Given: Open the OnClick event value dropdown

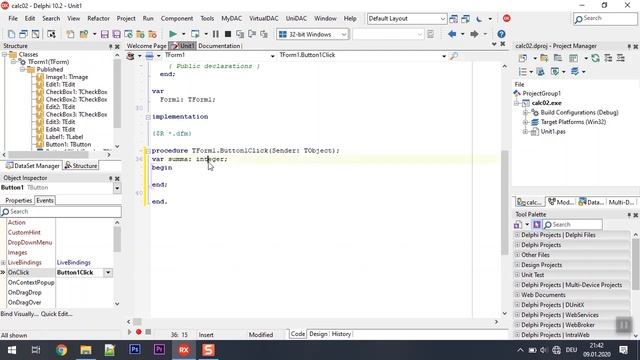Looking at the screenshot, I should click(108, 272).
